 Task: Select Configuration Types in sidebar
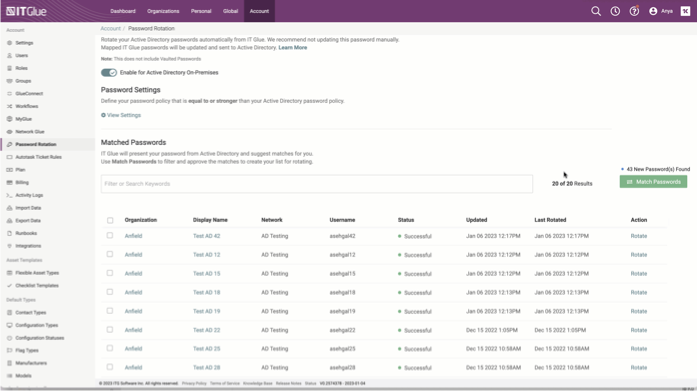click(x=36, y=325)
